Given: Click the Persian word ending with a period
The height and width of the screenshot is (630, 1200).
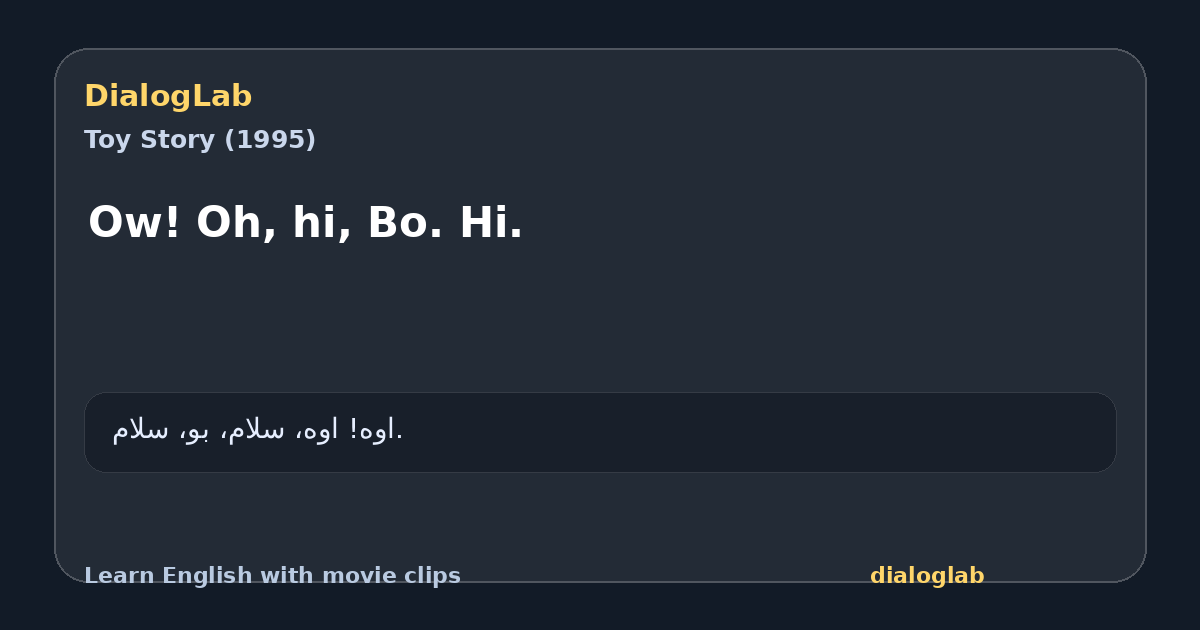Looking at the screenshot, I should pos(386,430).
